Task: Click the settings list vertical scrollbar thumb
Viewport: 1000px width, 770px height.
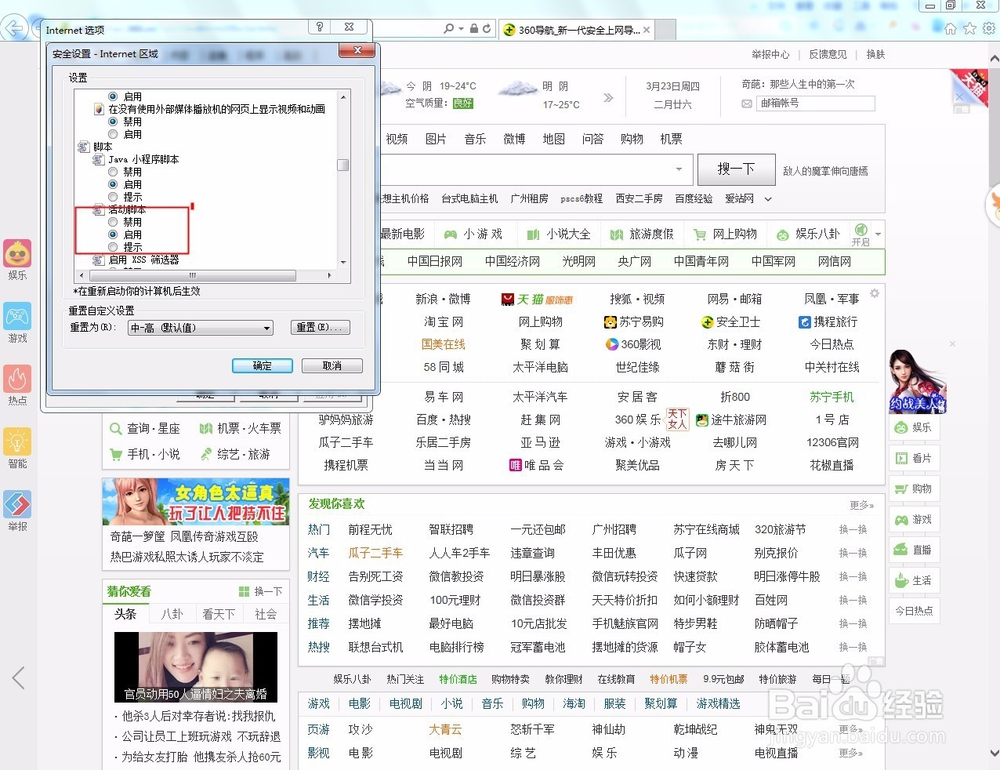Action: coord(343,165)
